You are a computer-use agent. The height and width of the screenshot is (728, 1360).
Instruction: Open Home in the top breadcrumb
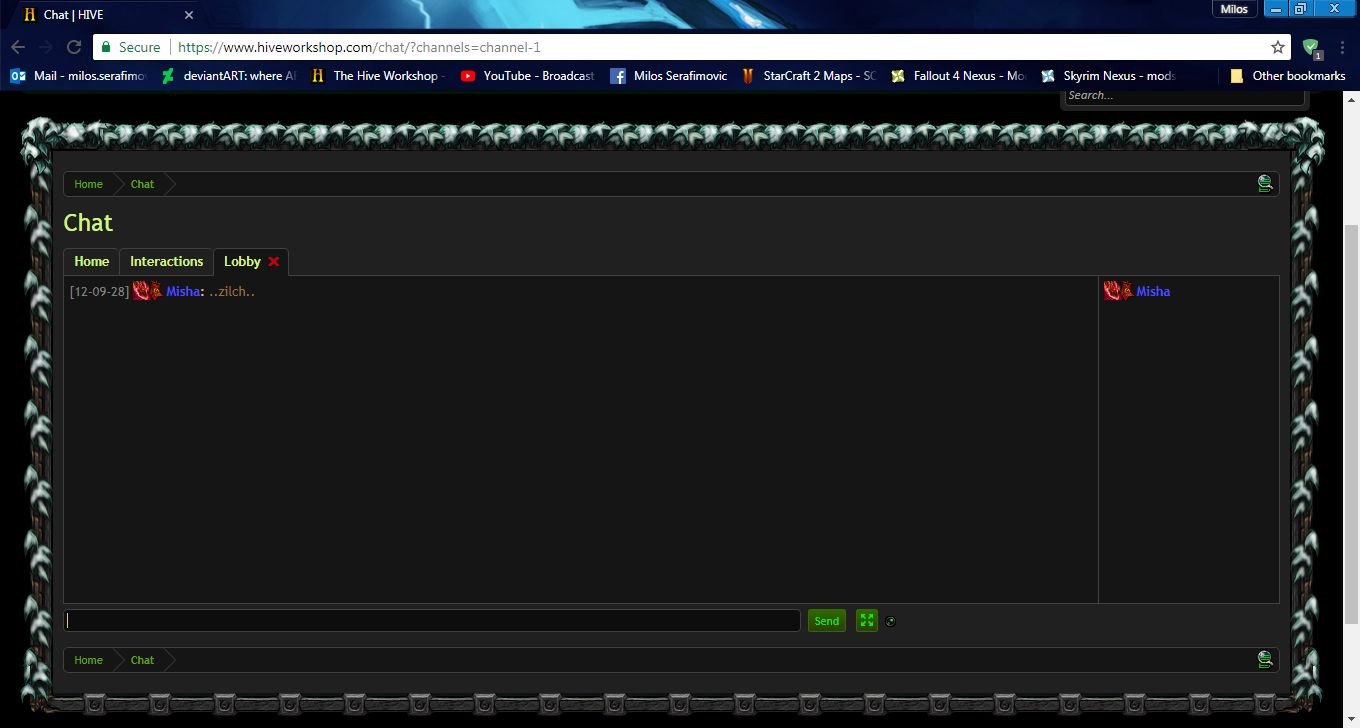point(88,184)
